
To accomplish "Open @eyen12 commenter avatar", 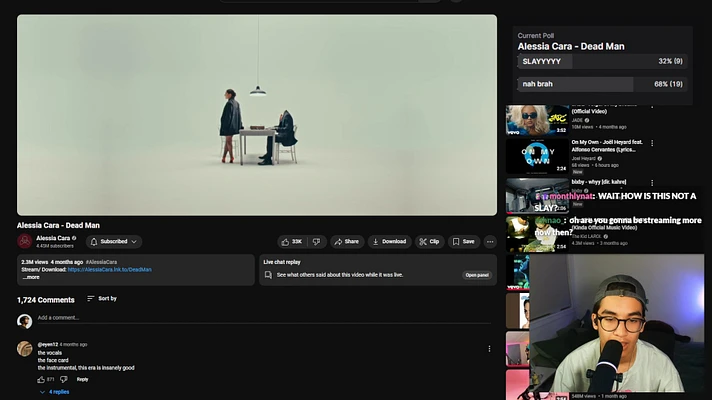I will 25,349.
